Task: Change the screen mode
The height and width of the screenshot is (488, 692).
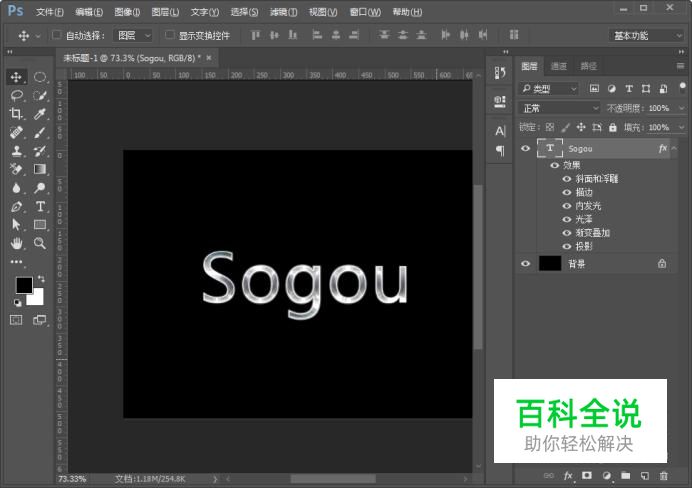Action: (40, 320)
